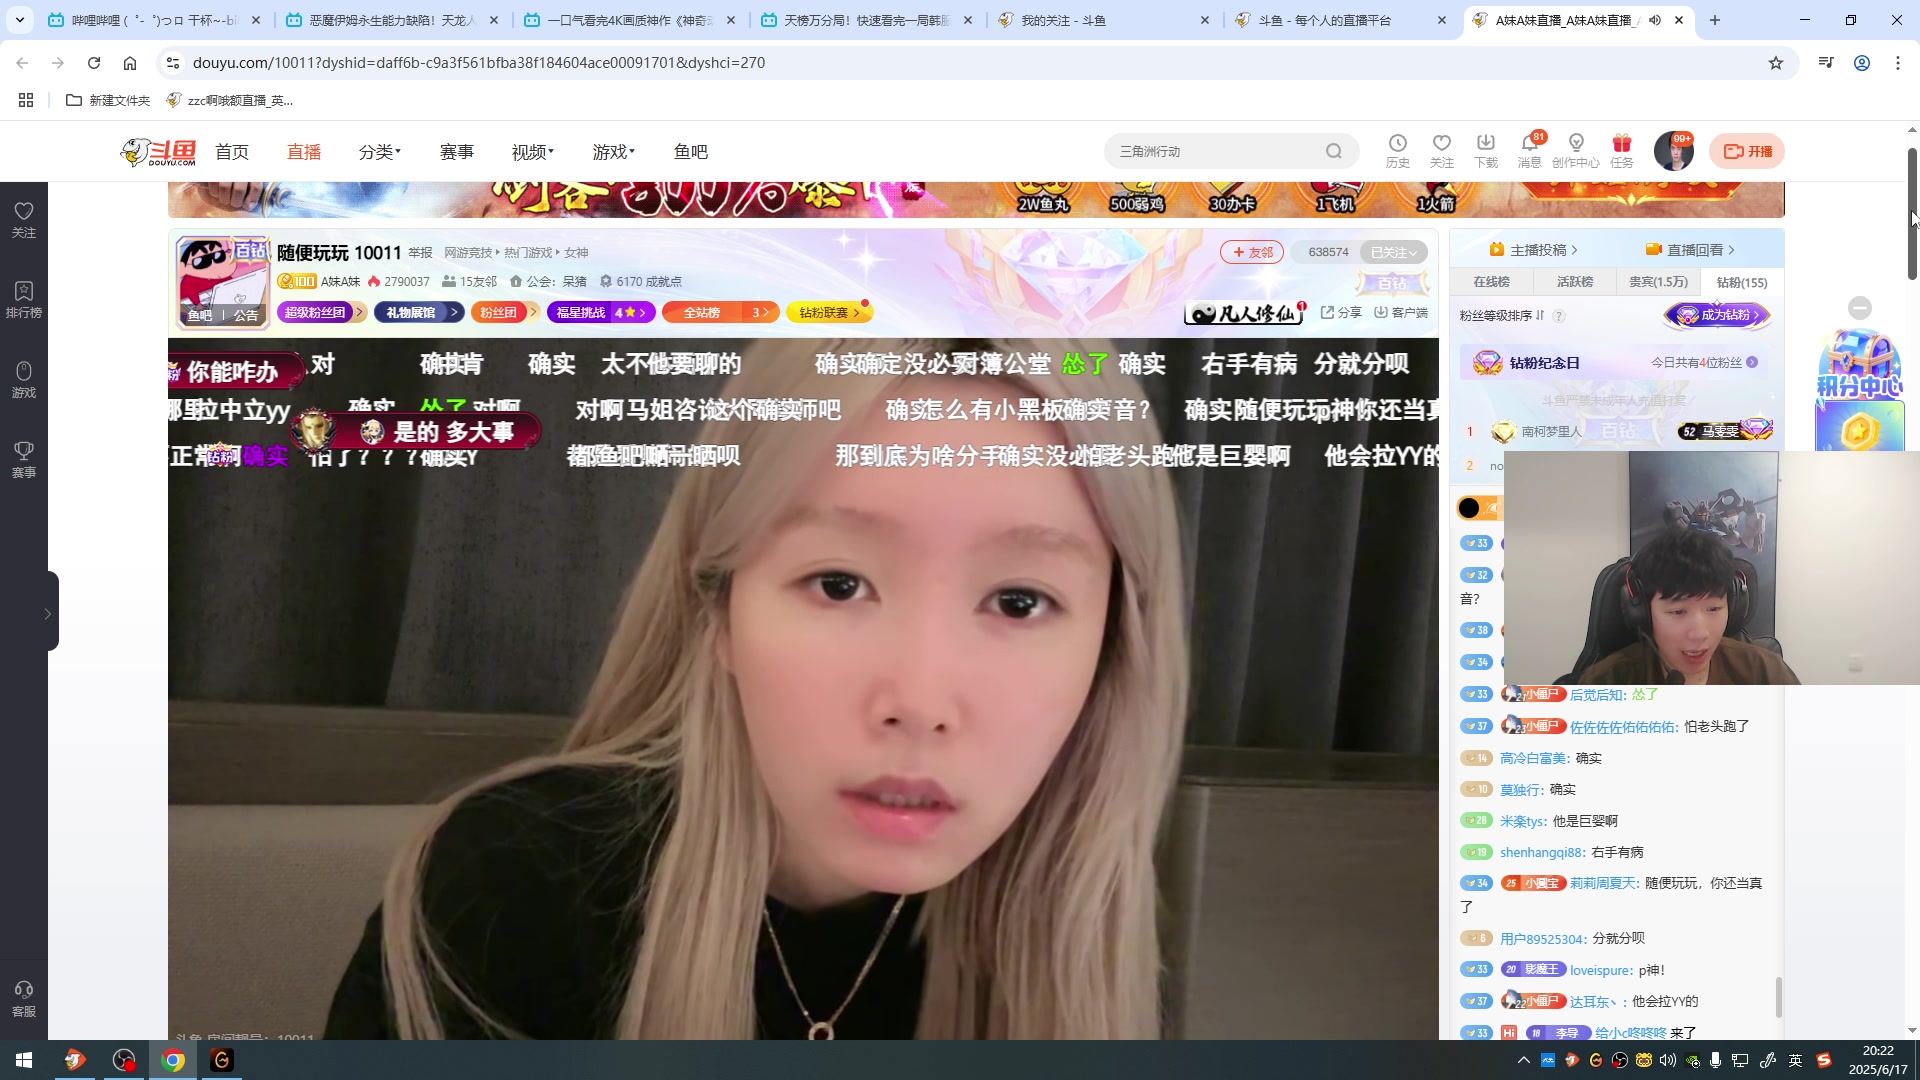Switch to 钻粉(155) tab
Image resolution: width=1920 pixels, height=1080 pixels.
coord(1742,282)
